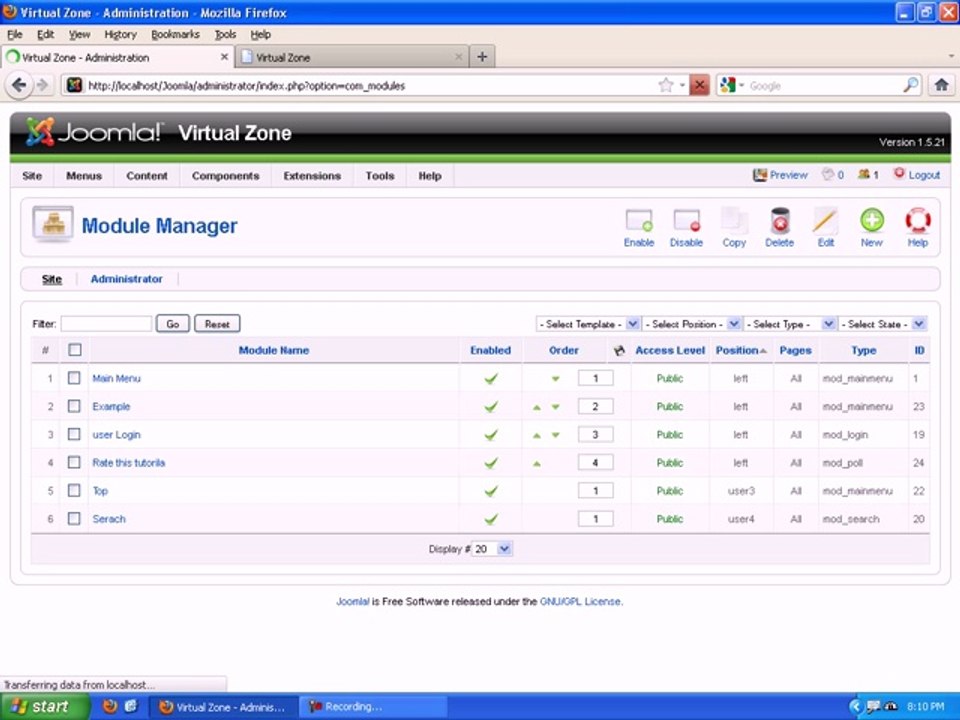Check the select-all checkbox in header
Screen dimensions: 960x720
coord(75,350)
